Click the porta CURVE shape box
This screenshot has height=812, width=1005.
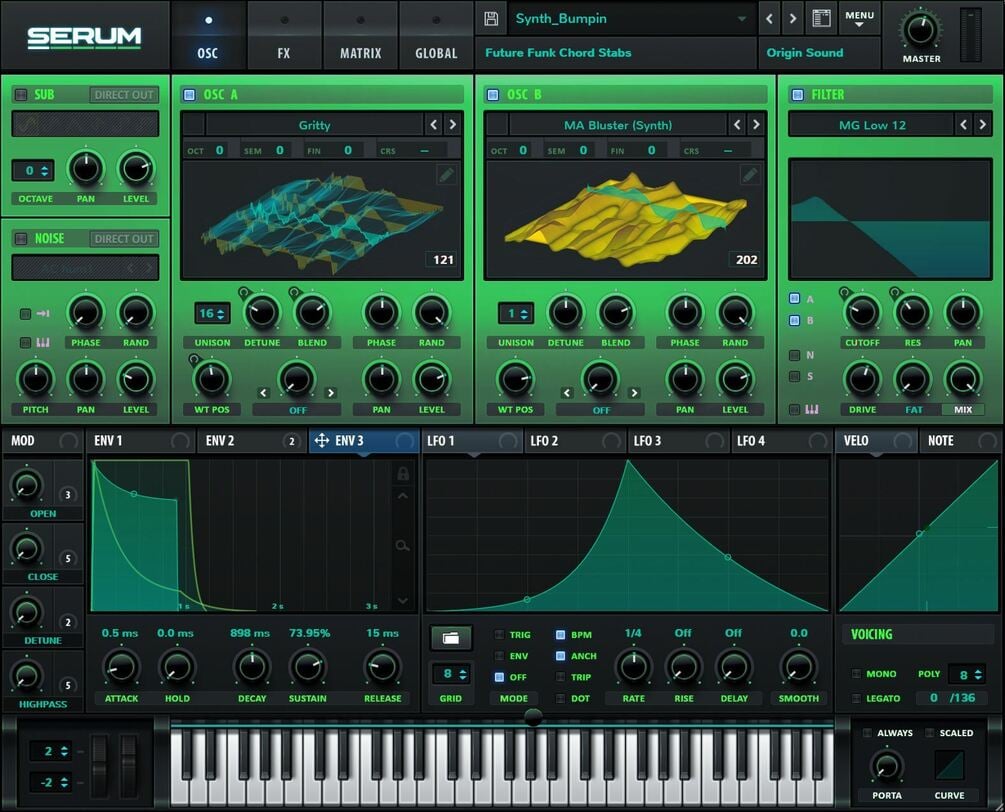[949, 765]
